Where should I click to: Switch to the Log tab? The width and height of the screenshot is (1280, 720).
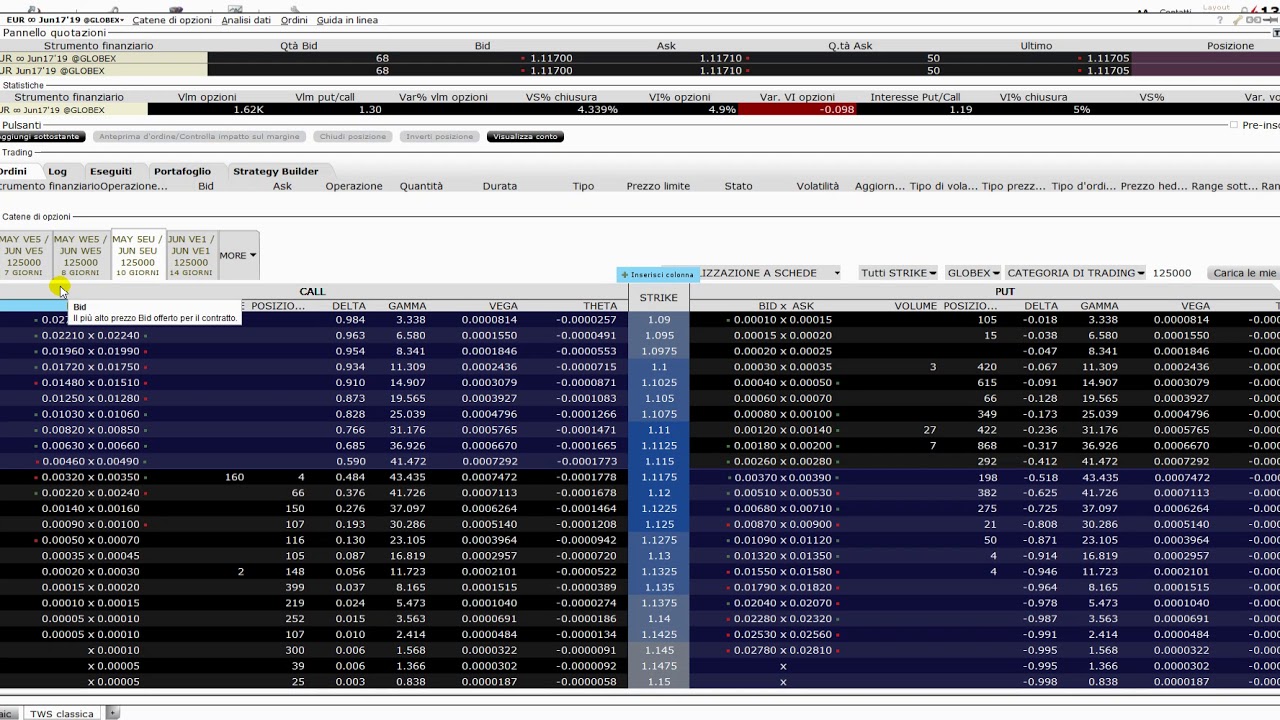57,171
